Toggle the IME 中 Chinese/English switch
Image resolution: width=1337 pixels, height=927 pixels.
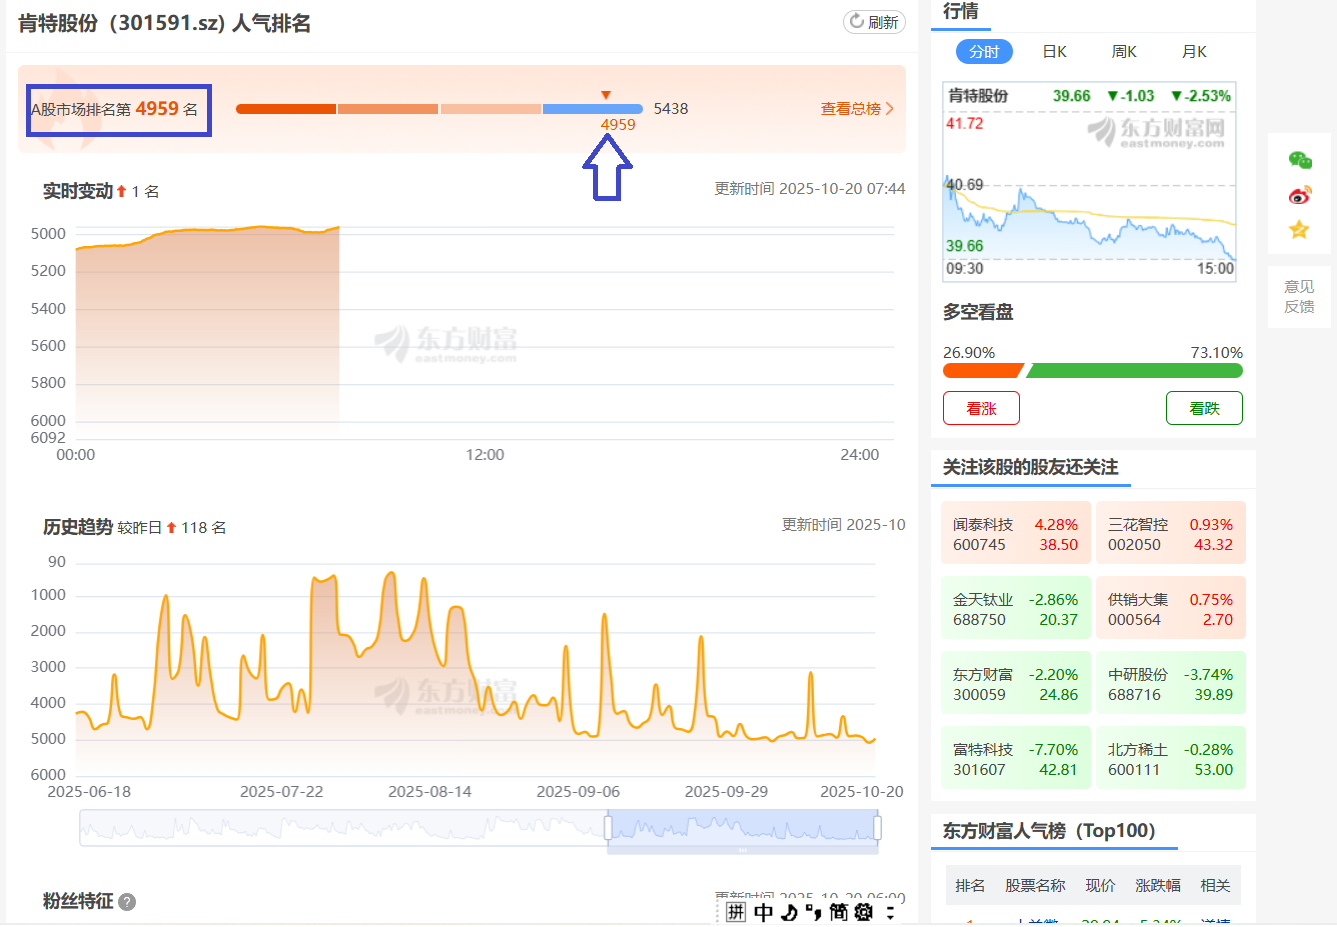(764, 912)
